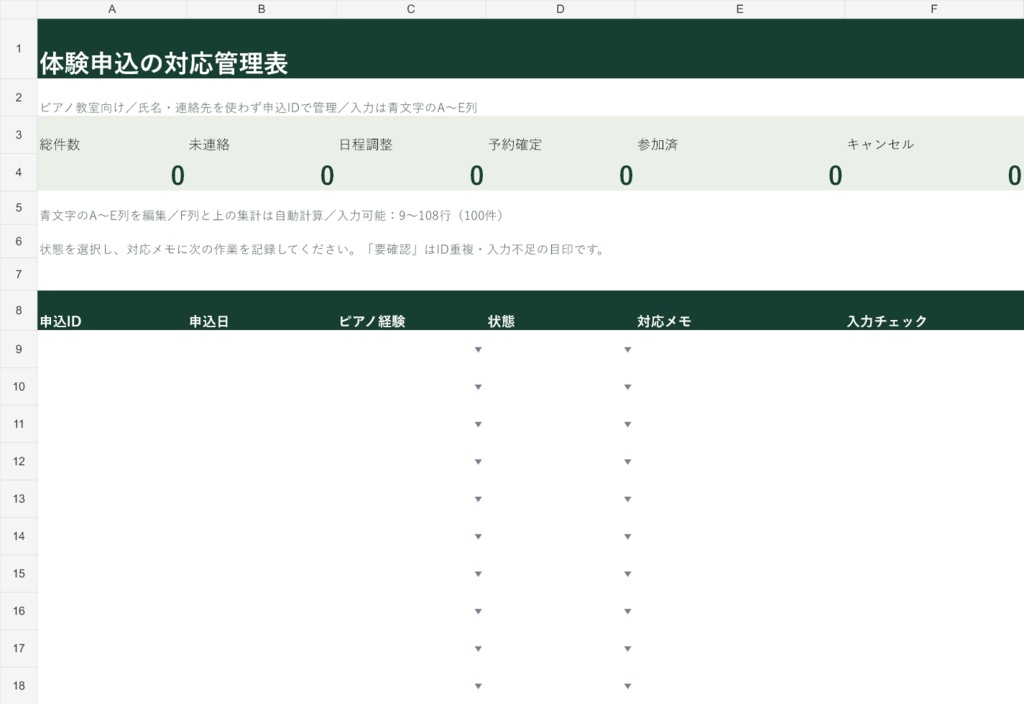The width and height of the screenshot is (1024, 704).
Task: Select column B header
Action: (x=261, y=9)
